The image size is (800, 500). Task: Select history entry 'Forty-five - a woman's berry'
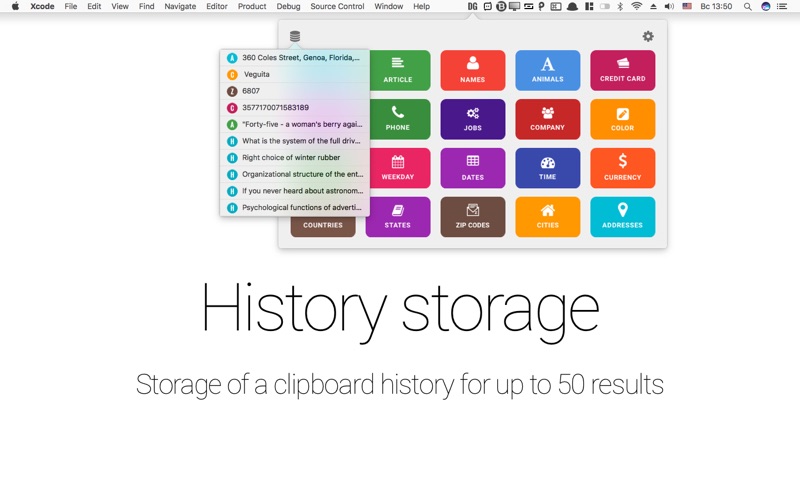(x=295, y=124)
